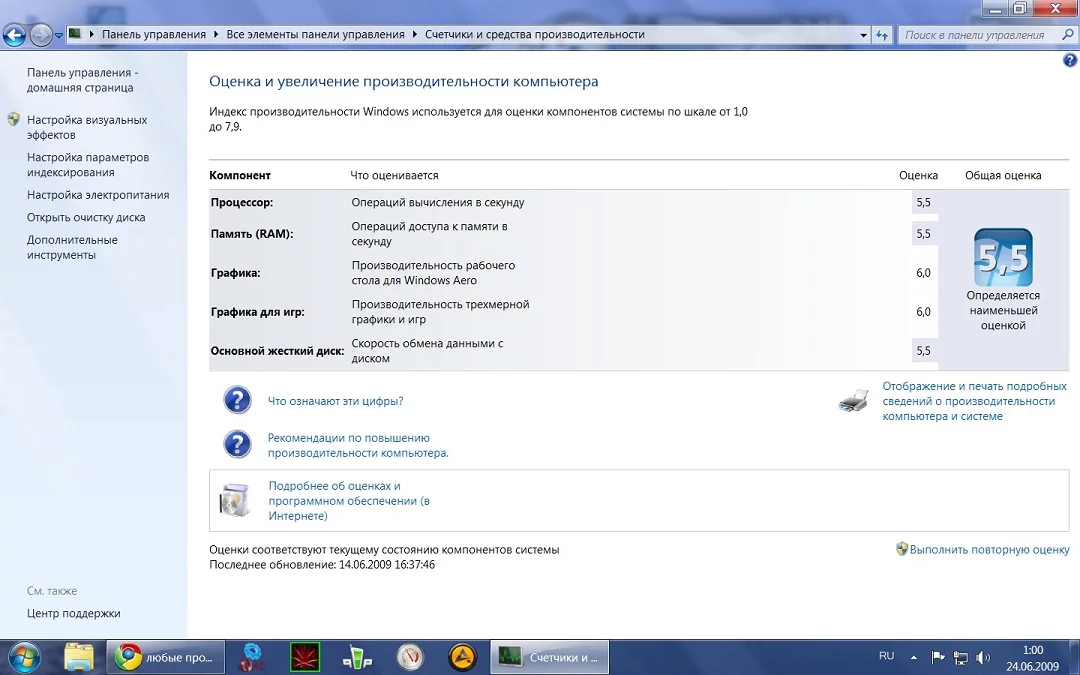Click round compass-like icon in taskbar
Screen dimensions: 1080x675
coord(410,657)
